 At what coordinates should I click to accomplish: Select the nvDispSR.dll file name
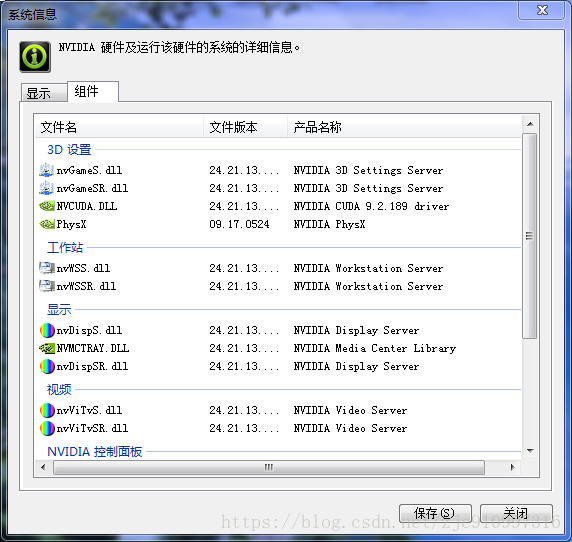[92, 366]
